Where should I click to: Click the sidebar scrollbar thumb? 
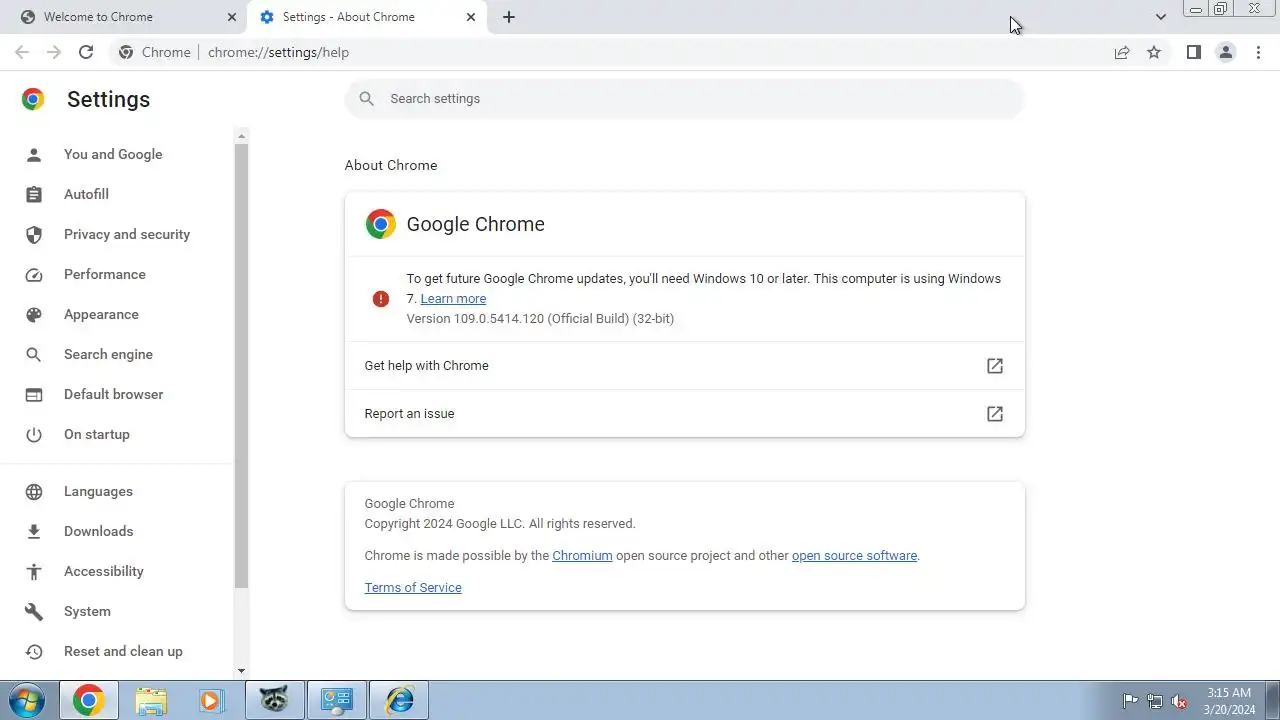click(x=241, y=365)
